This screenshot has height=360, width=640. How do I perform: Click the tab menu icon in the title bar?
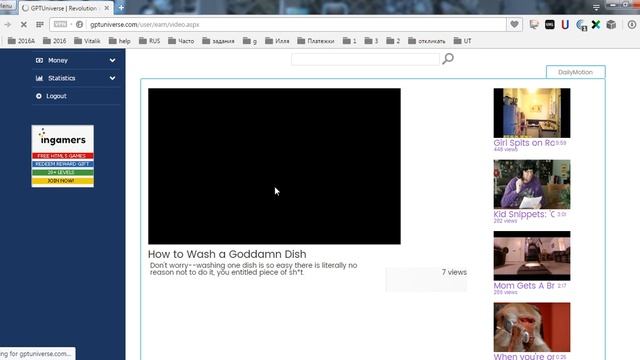click(596, 7)
